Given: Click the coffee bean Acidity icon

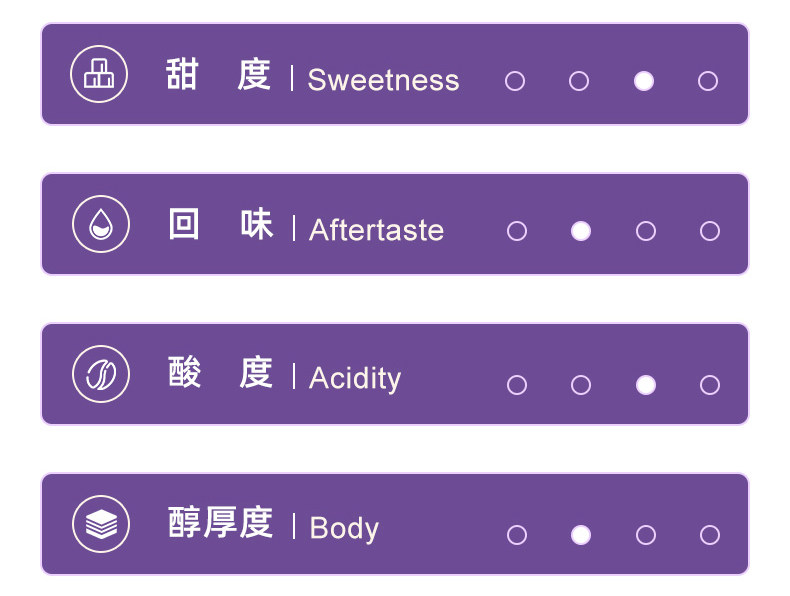Looking at the screenshot, I should point(101,374).
